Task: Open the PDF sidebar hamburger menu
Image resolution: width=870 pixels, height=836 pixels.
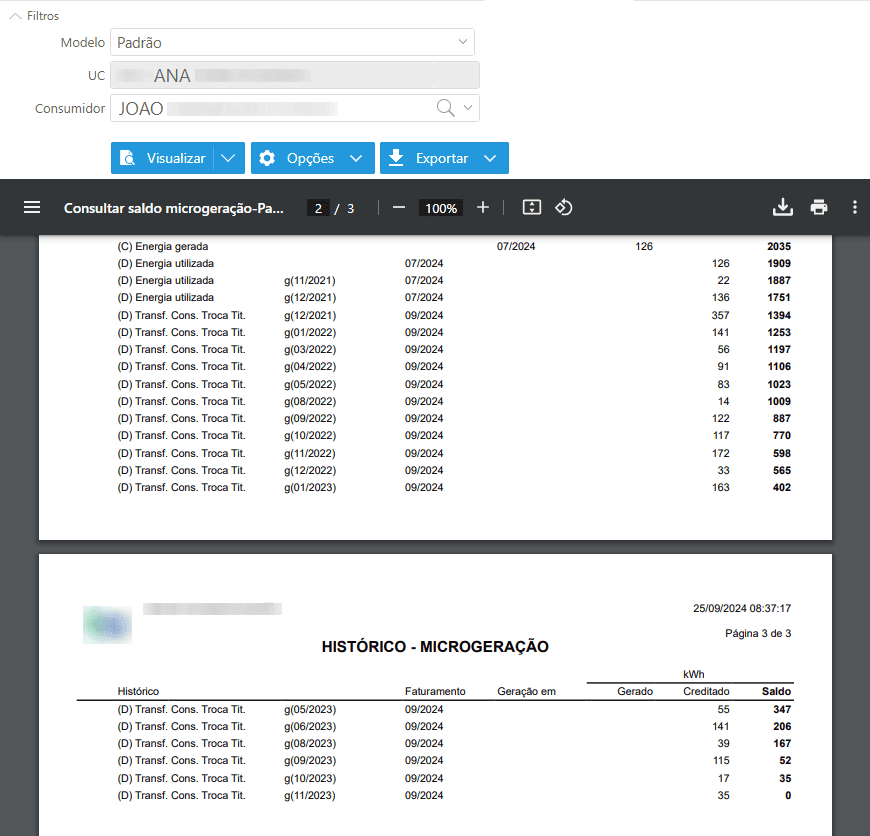Action: click(32, 208)
